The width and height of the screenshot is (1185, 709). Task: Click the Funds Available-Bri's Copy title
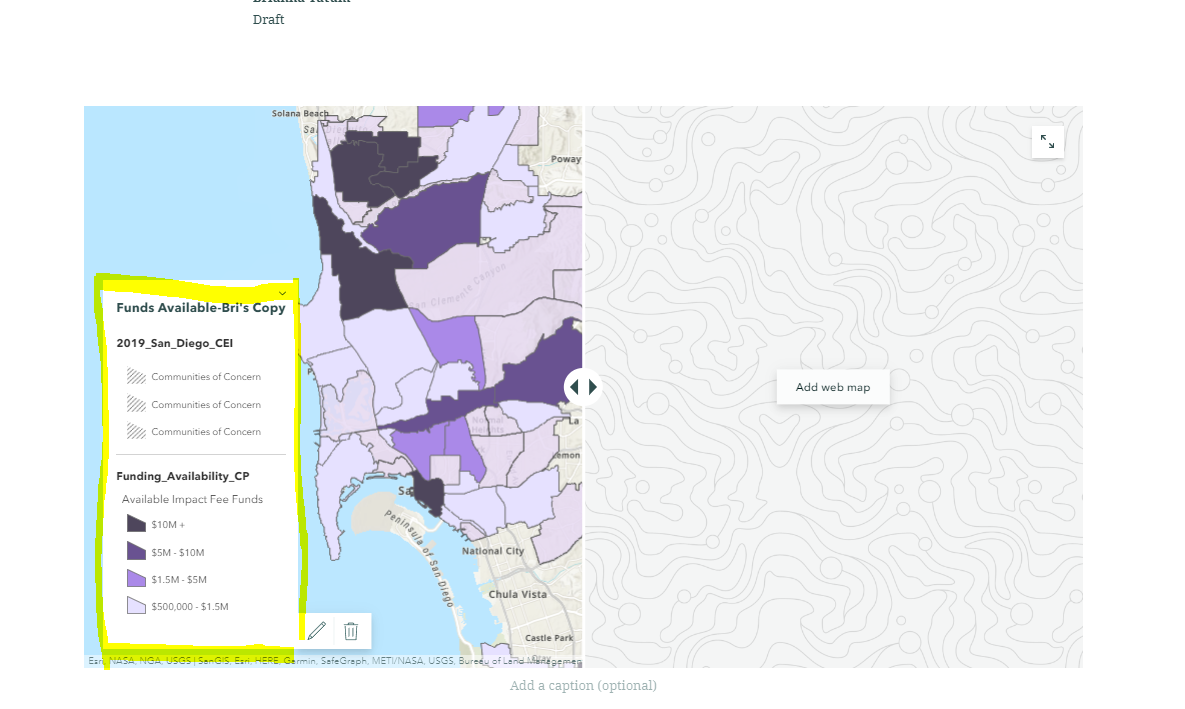[200, 308]
